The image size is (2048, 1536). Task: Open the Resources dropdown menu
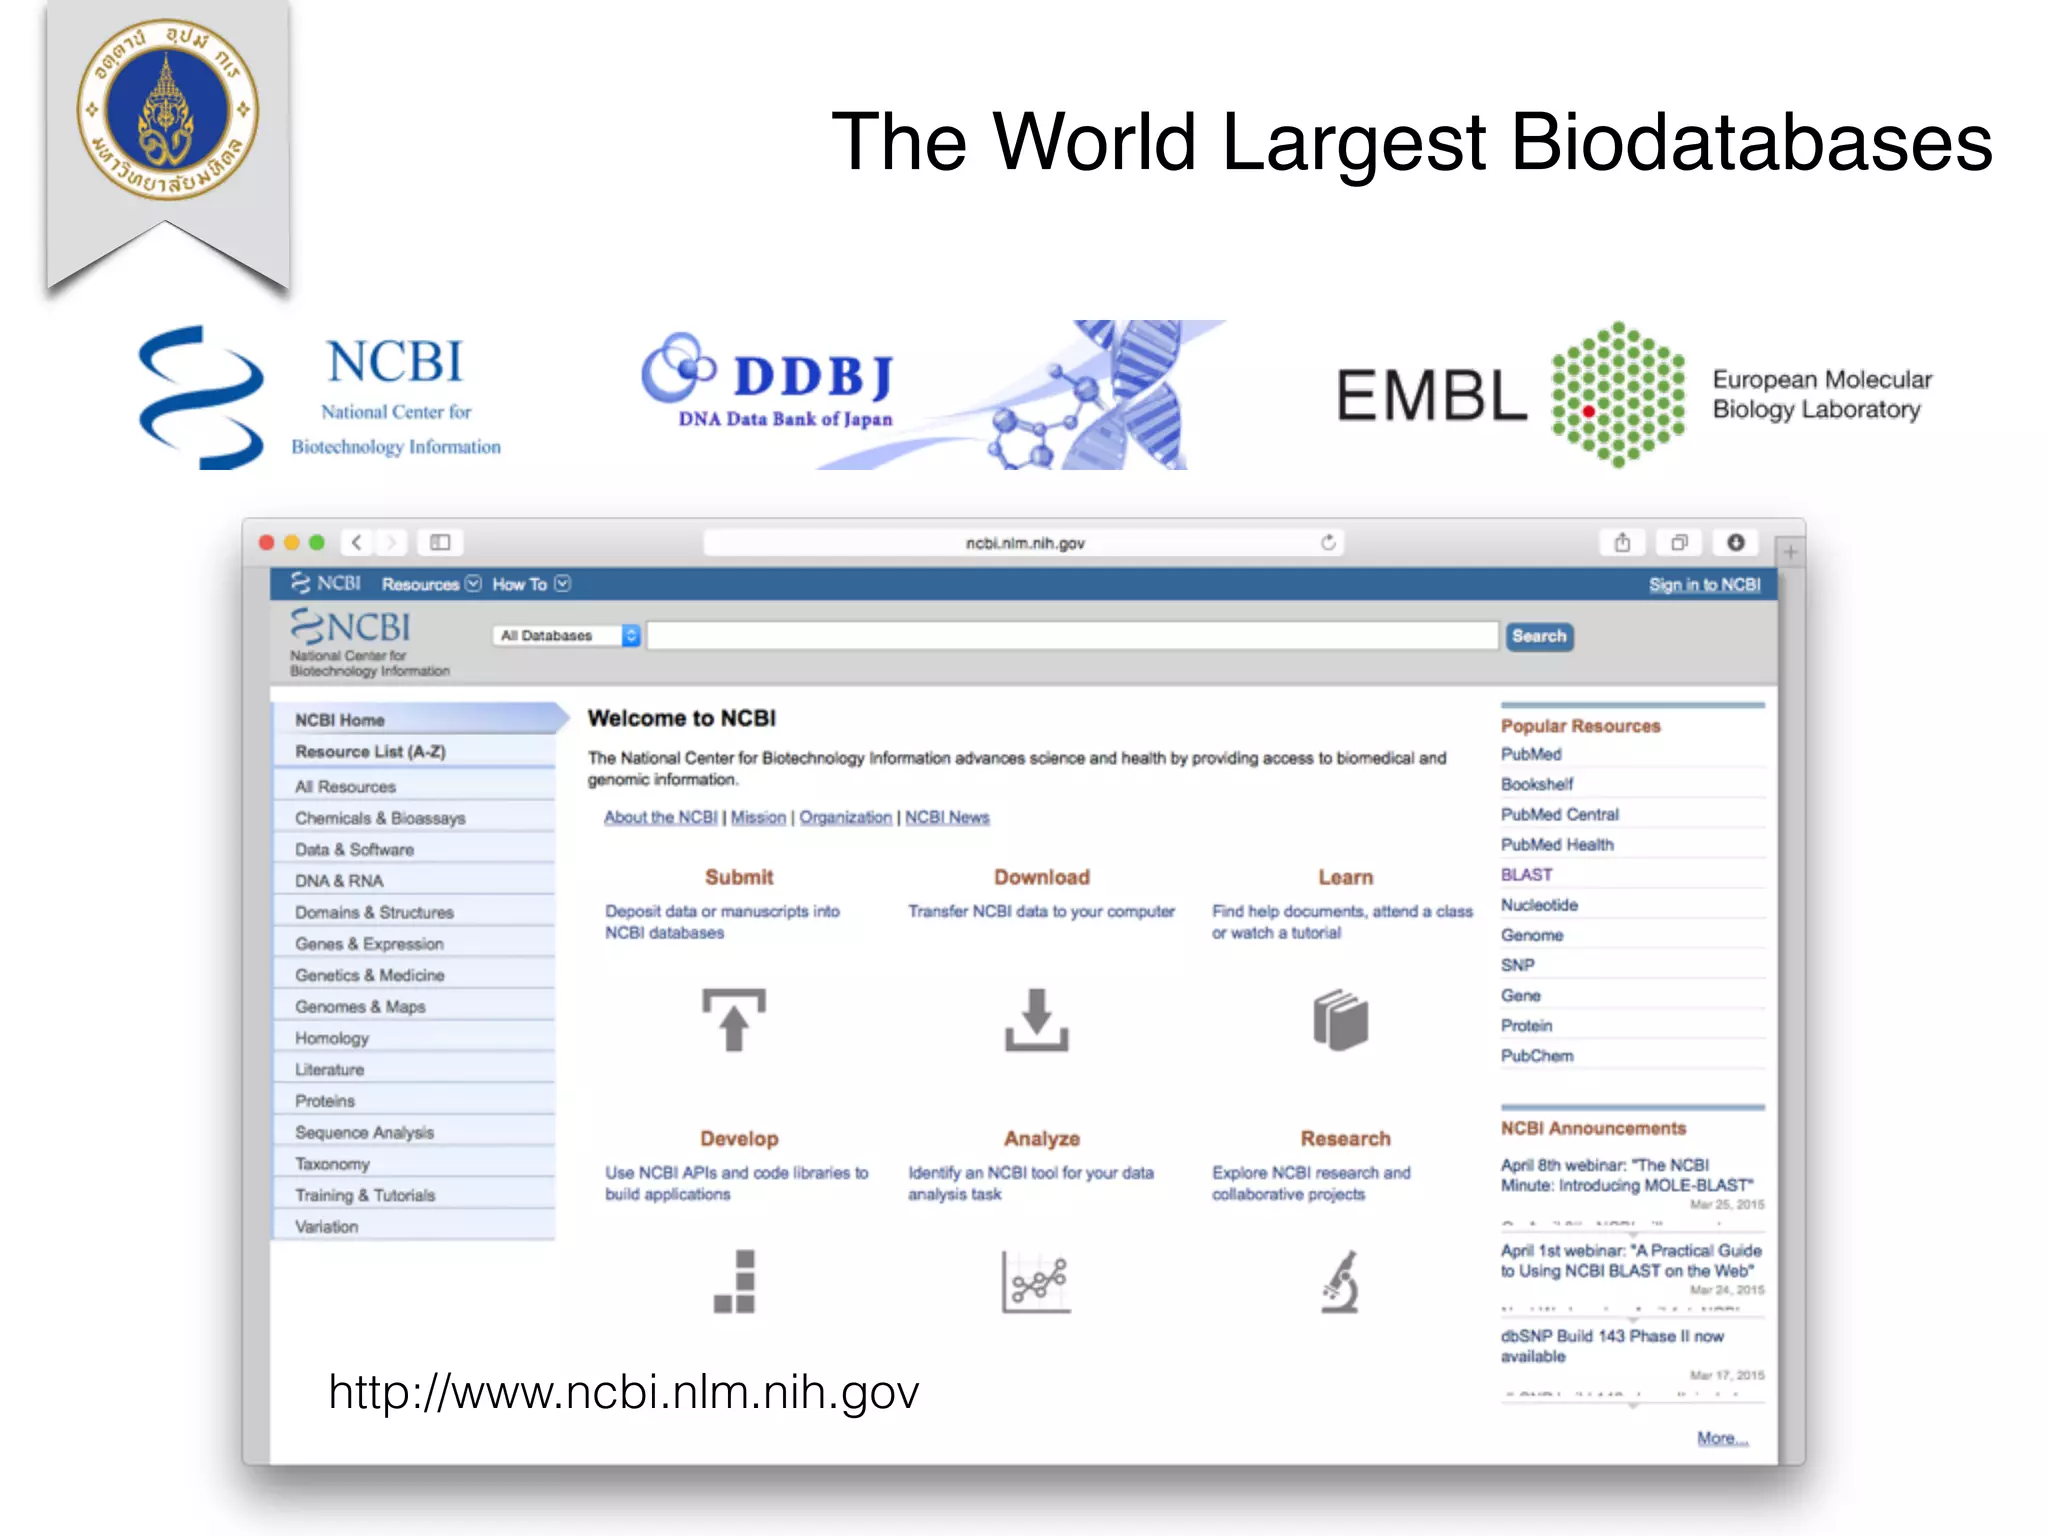[431, 584]
